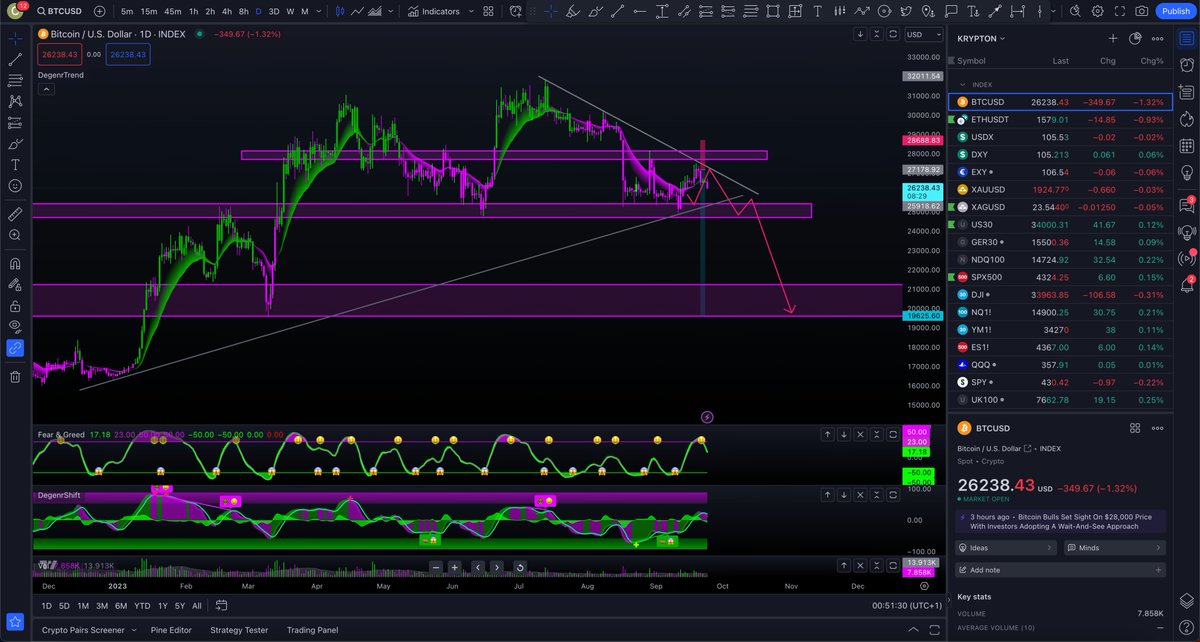This screenshot has width=1200, height=642.
Task: Select the 5m timeframe
Action: (127, 11)
